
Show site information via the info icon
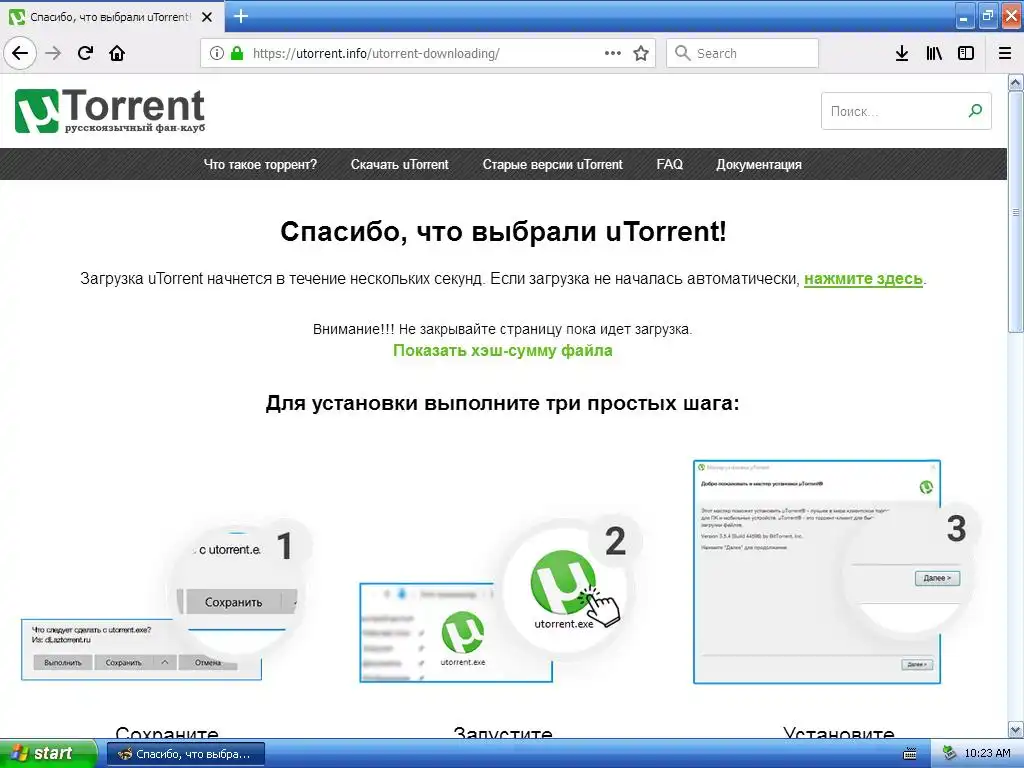[x=216, y=53]
